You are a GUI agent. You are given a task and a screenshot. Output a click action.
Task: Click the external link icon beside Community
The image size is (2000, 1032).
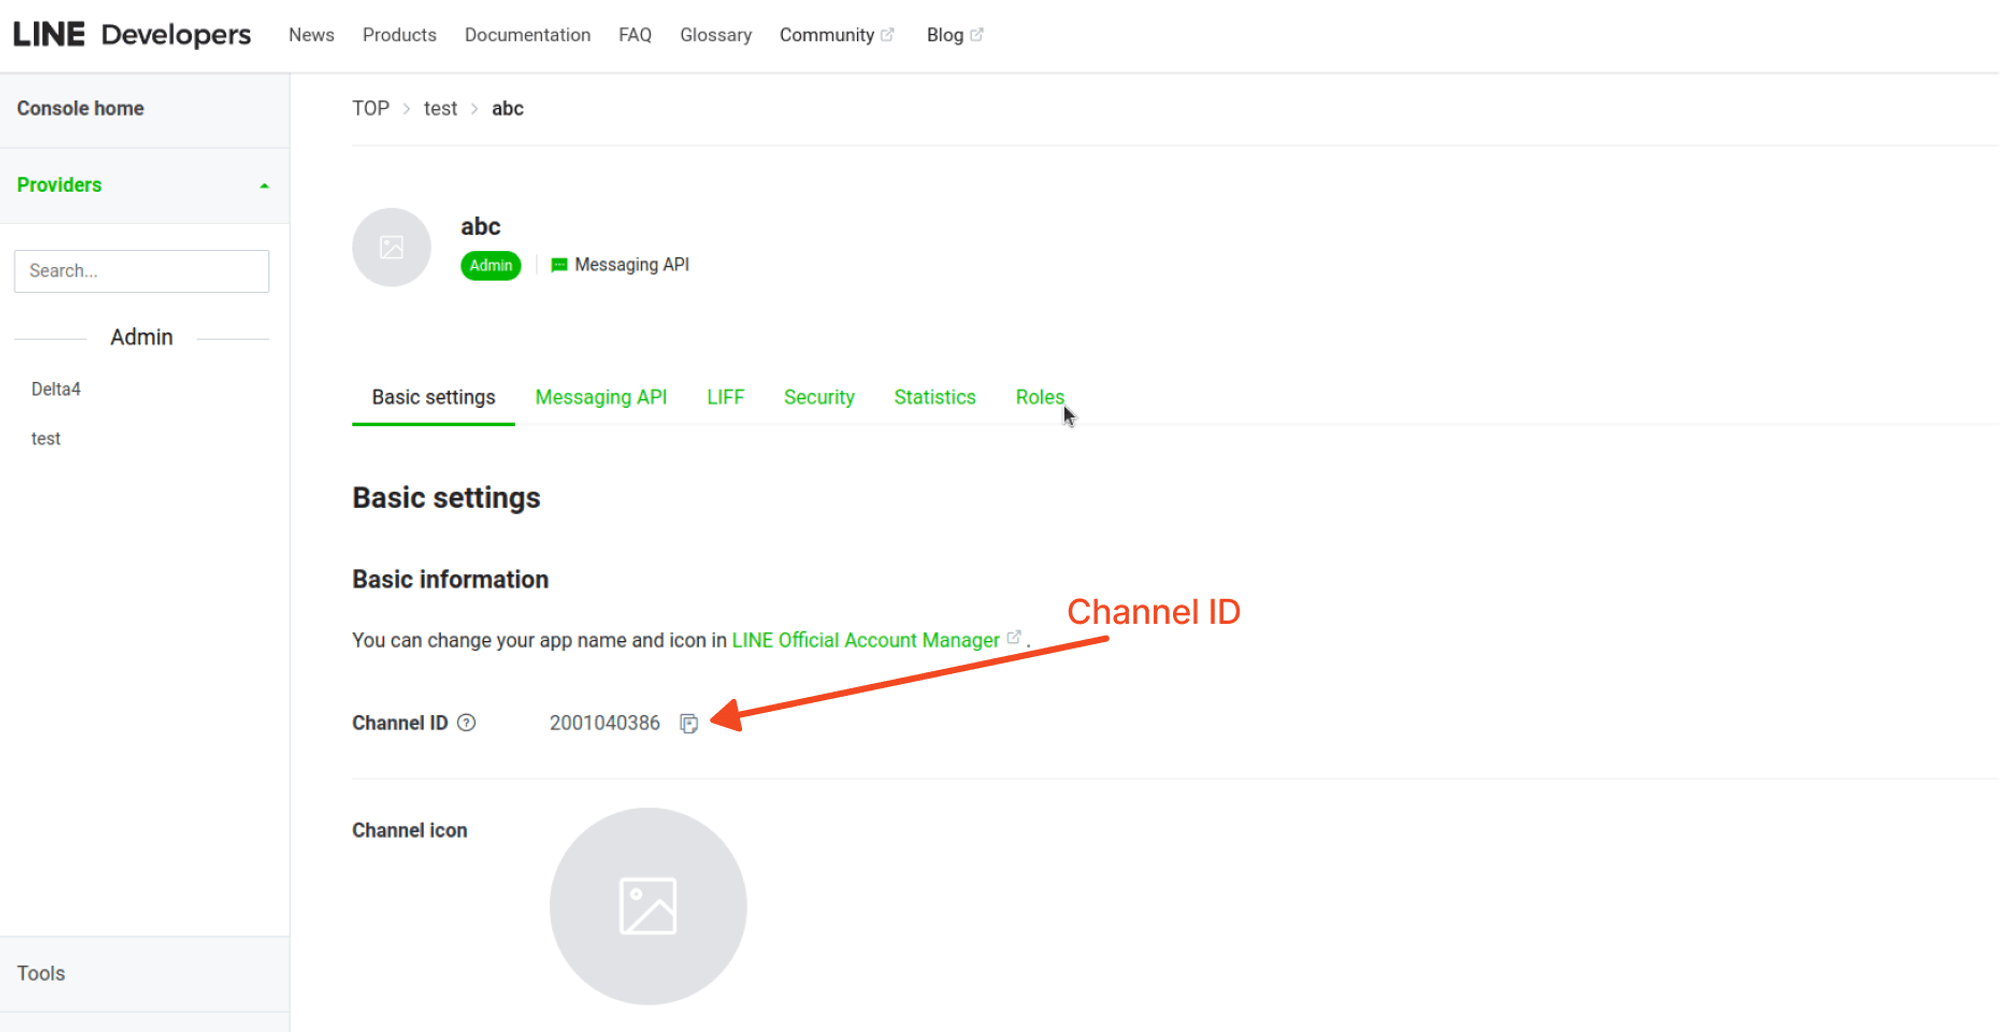pos(889,33)
